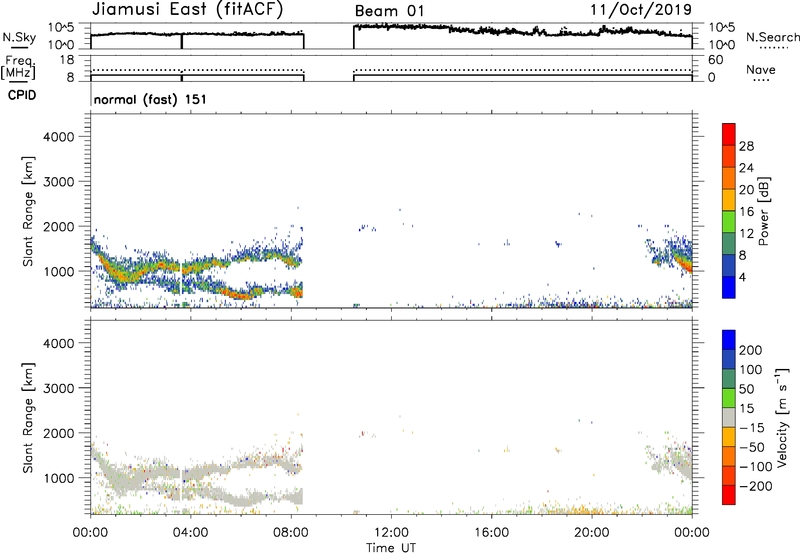
Task: Click the gray segment of the velocity colorbar
Action: pyautogui.click(x=729, y=417)
